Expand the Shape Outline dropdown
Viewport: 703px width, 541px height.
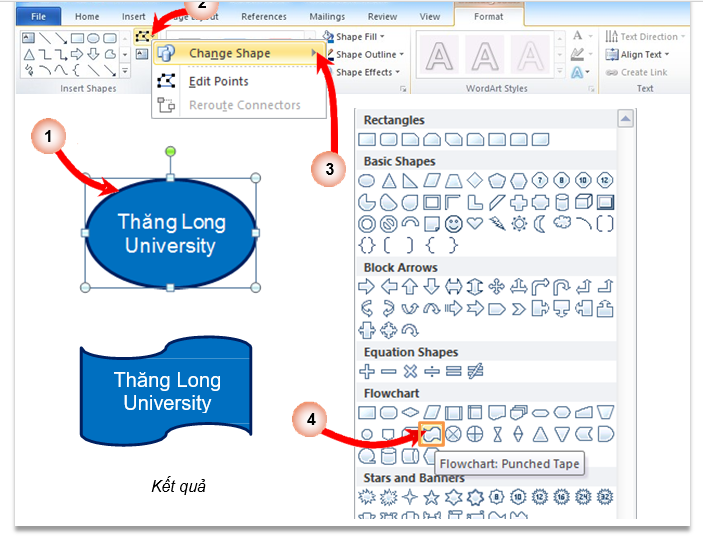click(368, 55)
